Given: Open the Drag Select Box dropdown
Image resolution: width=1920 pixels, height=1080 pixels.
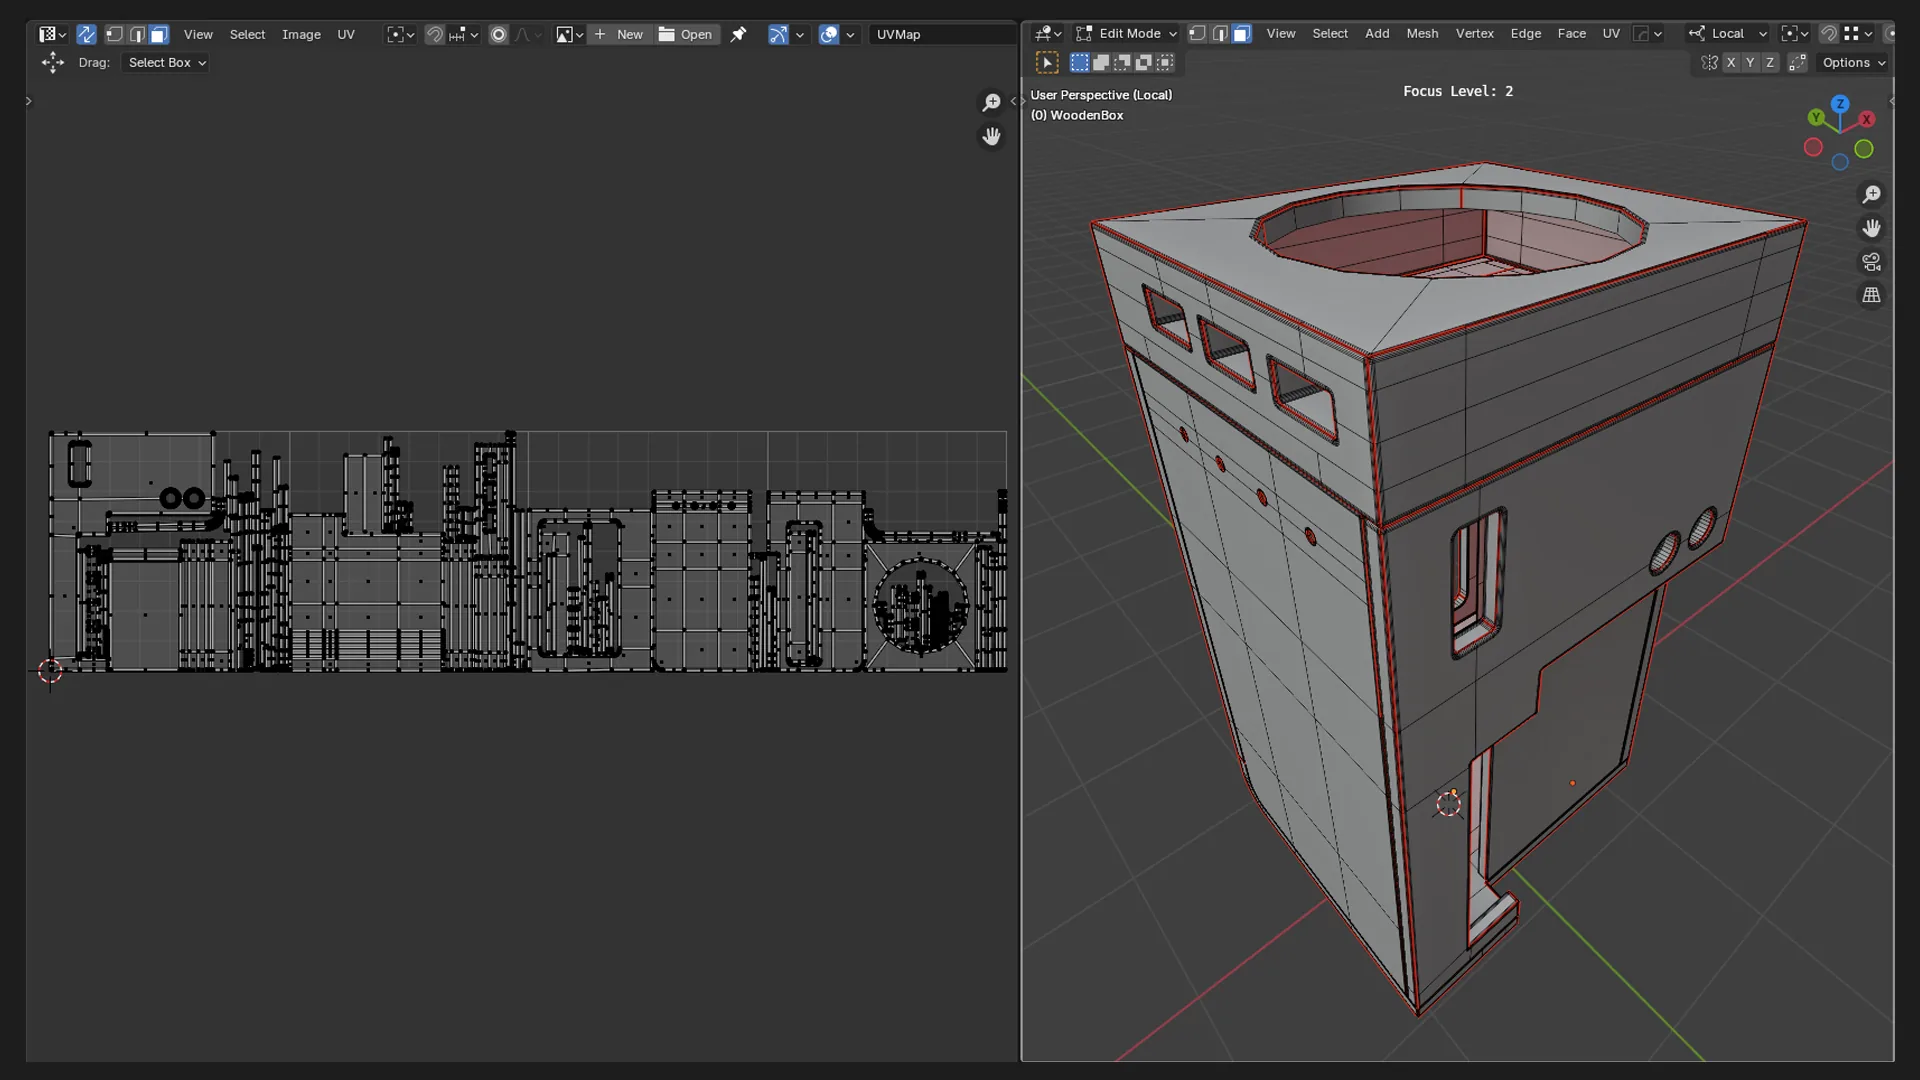Looking at the screenshot, I should (x=165, y=62).
